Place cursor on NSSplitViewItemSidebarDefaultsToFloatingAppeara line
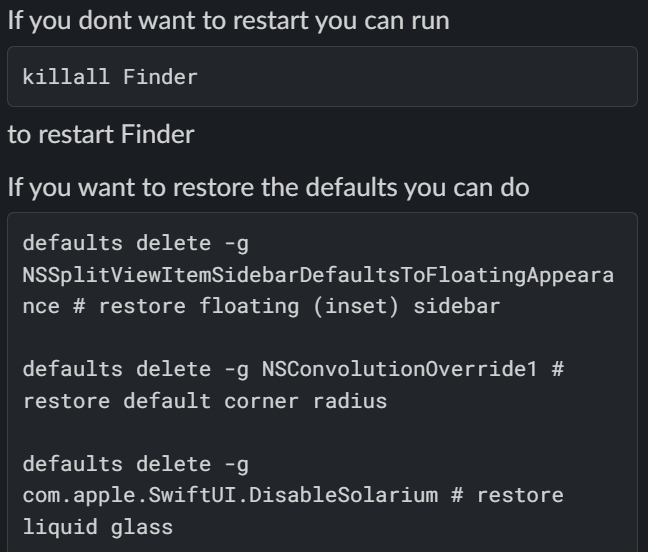The height and width of the screenshot is (552, 648). pos(318,275)
